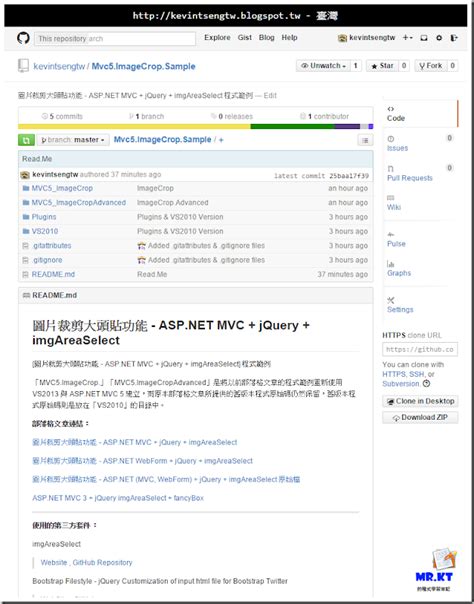Screen dimensions: 474x604
Task: Open ASP.NET MVC 3 fancyBox link
Action: [118, 498]
